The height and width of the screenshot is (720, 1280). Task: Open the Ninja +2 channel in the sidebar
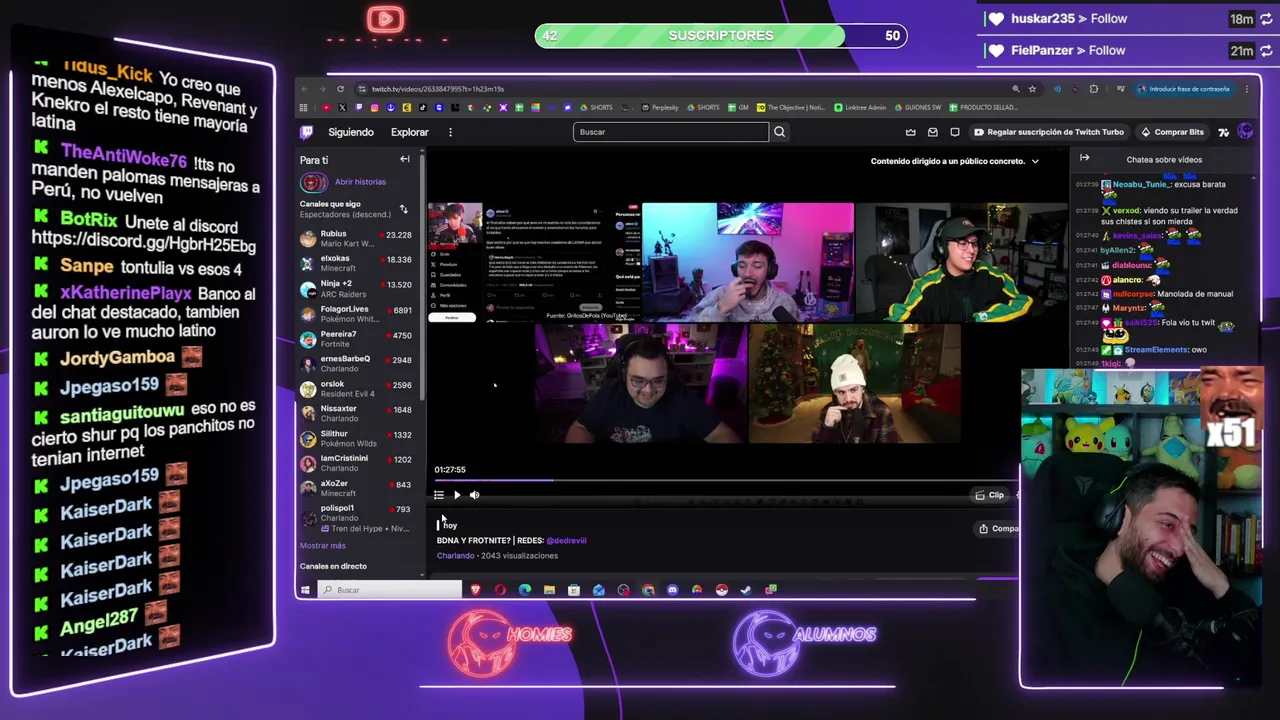356,289
